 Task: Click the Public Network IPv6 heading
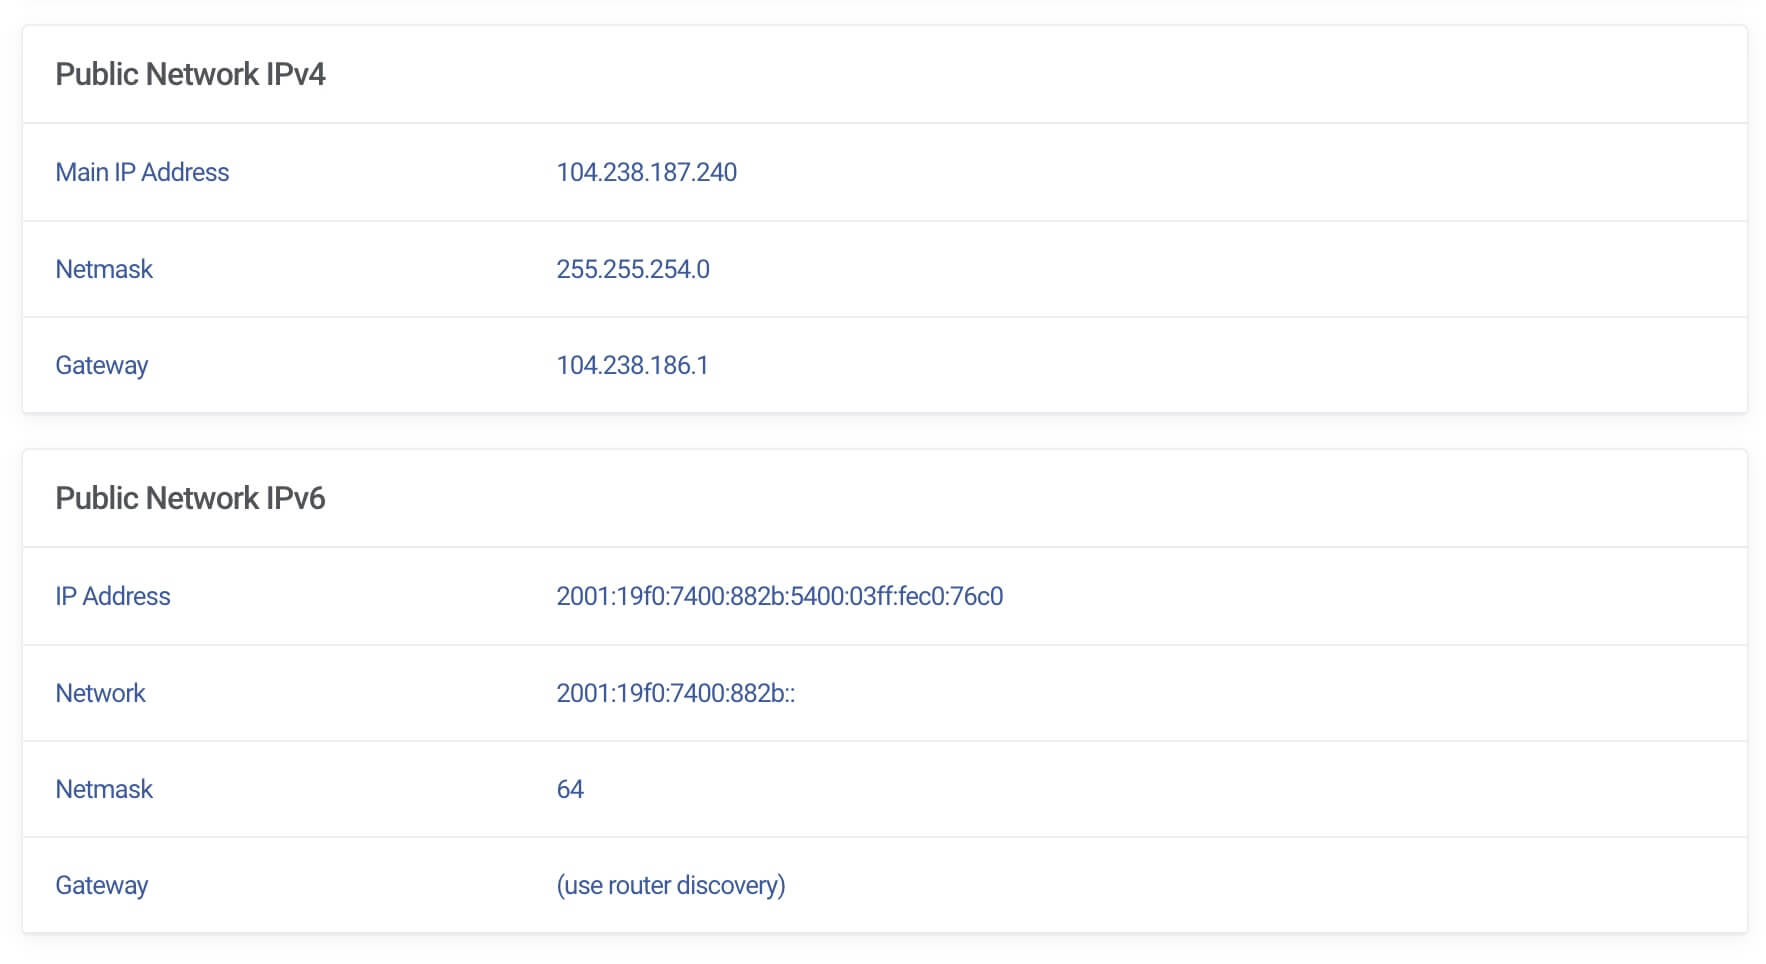pyautogui.click(x=190, y=499)
